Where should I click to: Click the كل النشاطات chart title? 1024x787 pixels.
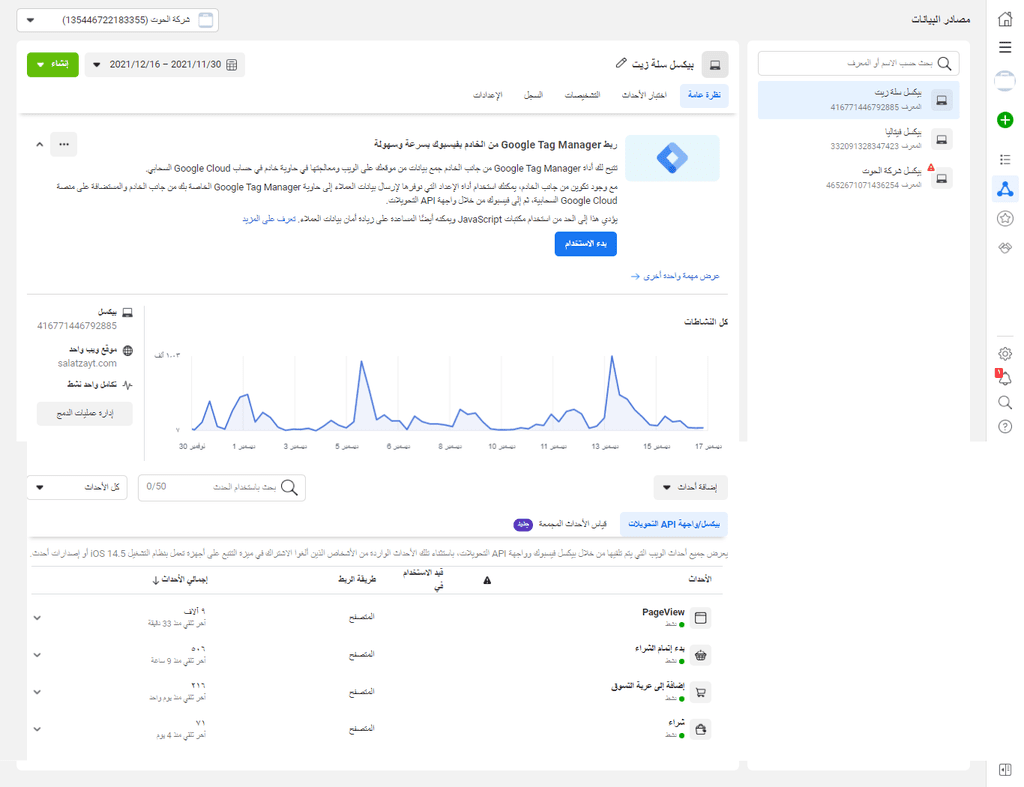(x=706, y=322)
